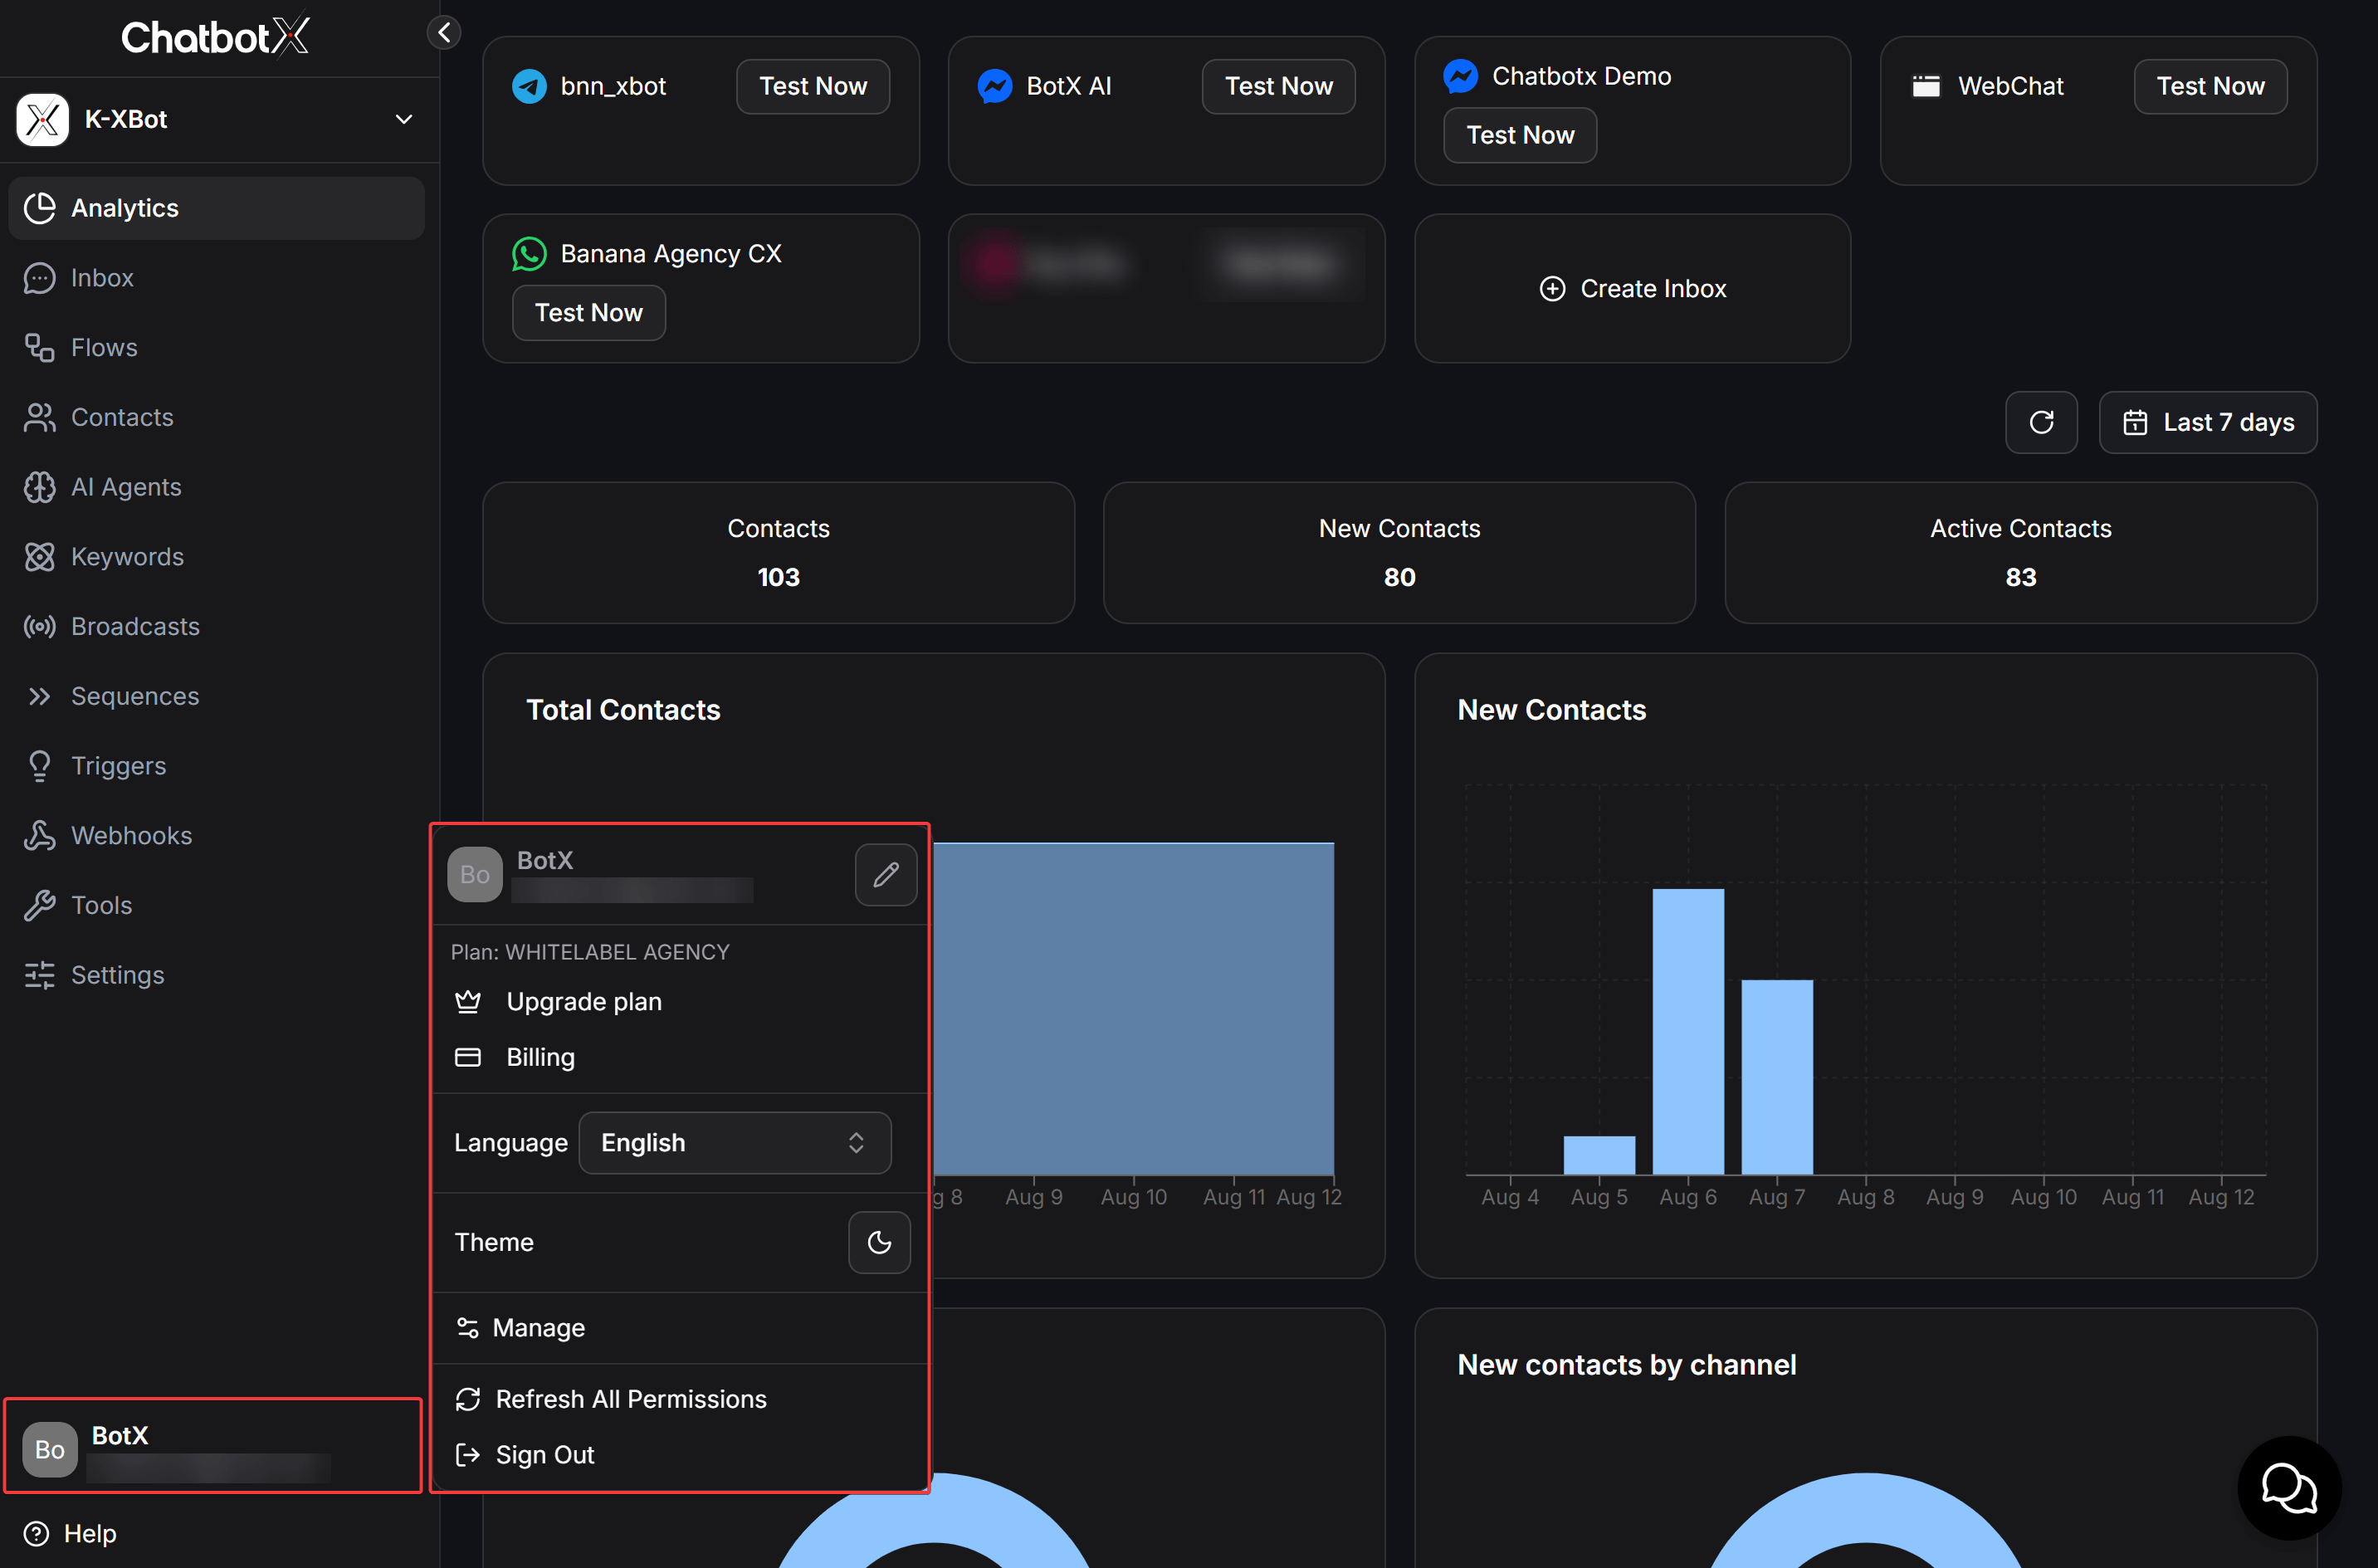Click the Total Contacts chart title

(x=623, y=710)
